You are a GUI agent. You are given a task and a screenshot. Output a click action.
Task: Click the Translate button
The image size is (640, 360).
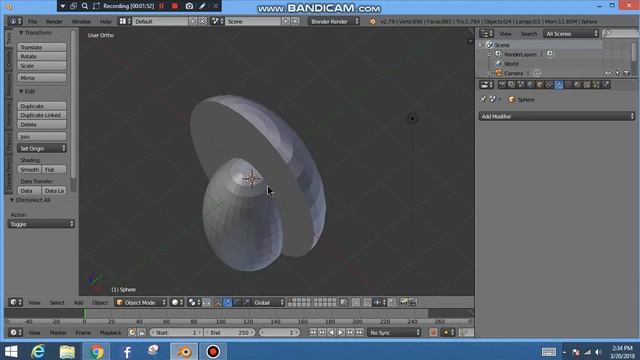click(x=42, y=47)
